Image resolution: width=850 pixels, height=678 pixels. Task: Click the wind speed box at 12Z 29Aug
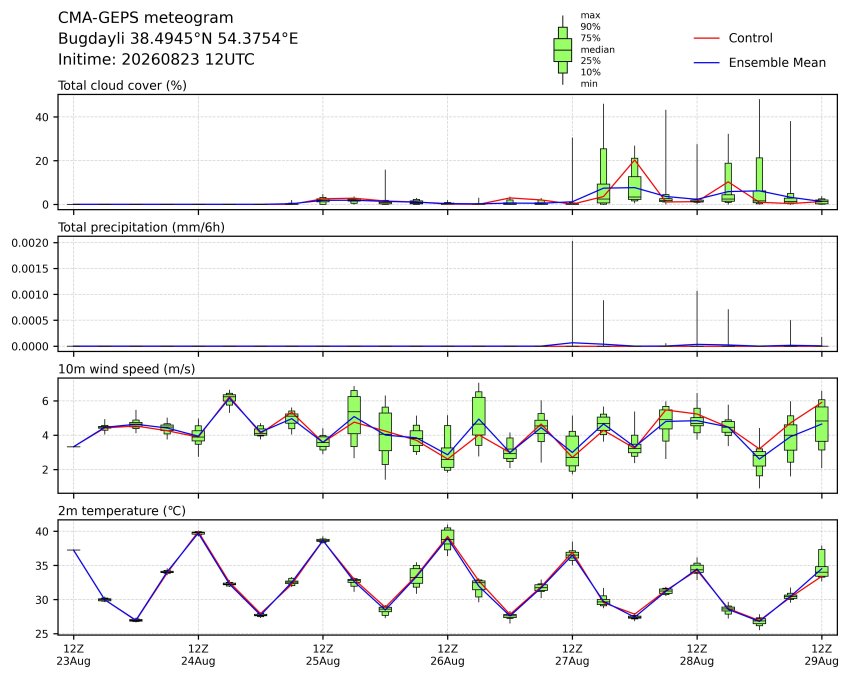tap(822, 424)
